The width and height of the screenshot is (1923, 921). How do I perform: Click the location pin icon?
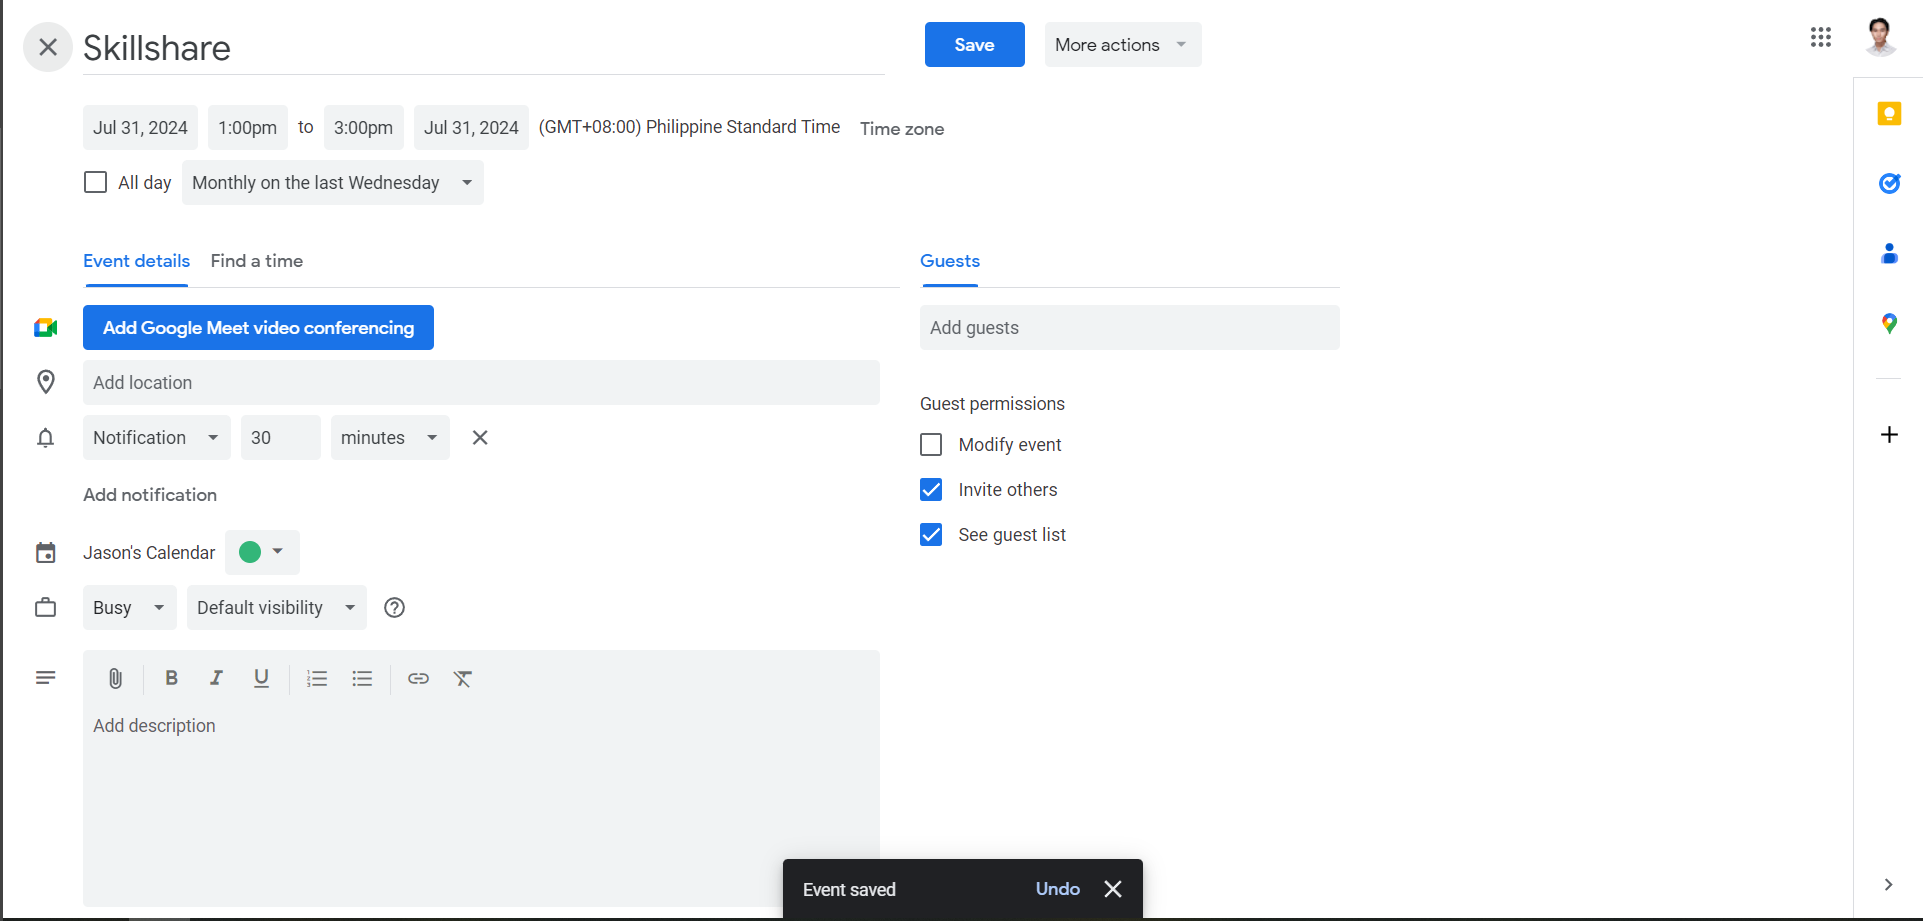[x=45, y=382]
